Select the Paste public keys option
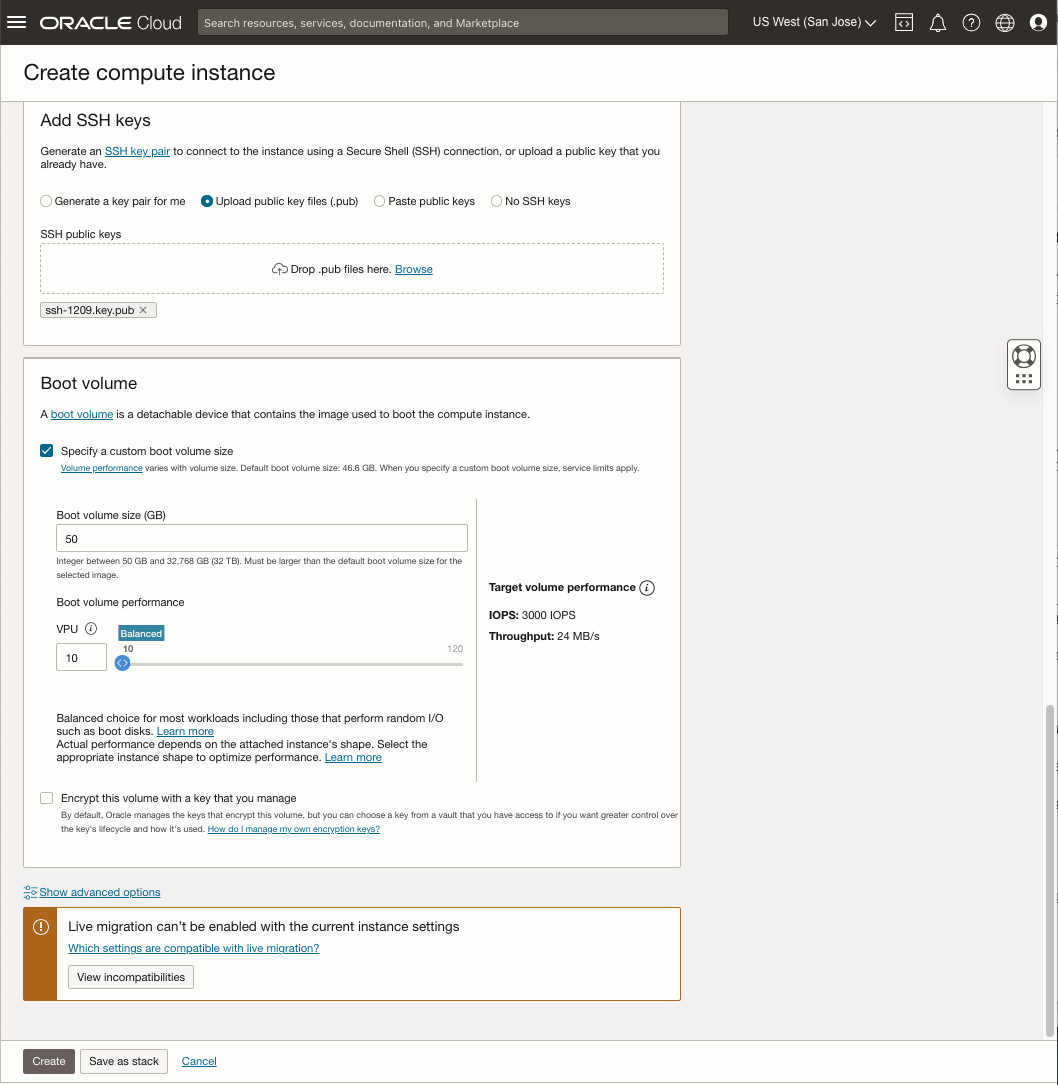 [379, 201]
